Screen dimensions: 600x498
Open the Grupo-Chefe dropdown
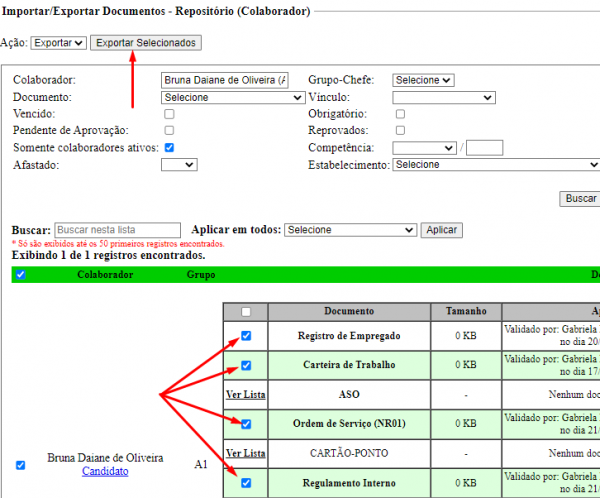pos(423,80)
